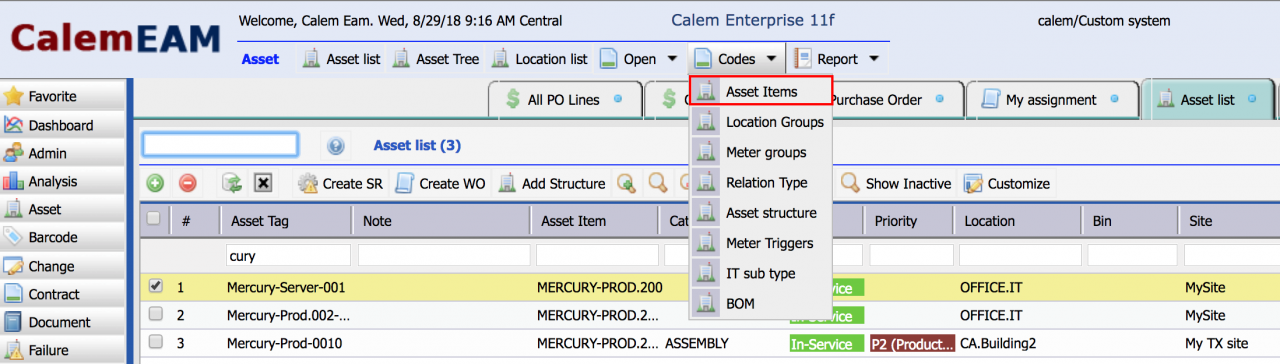Click the green add new asset icon

tap(155, 183)
